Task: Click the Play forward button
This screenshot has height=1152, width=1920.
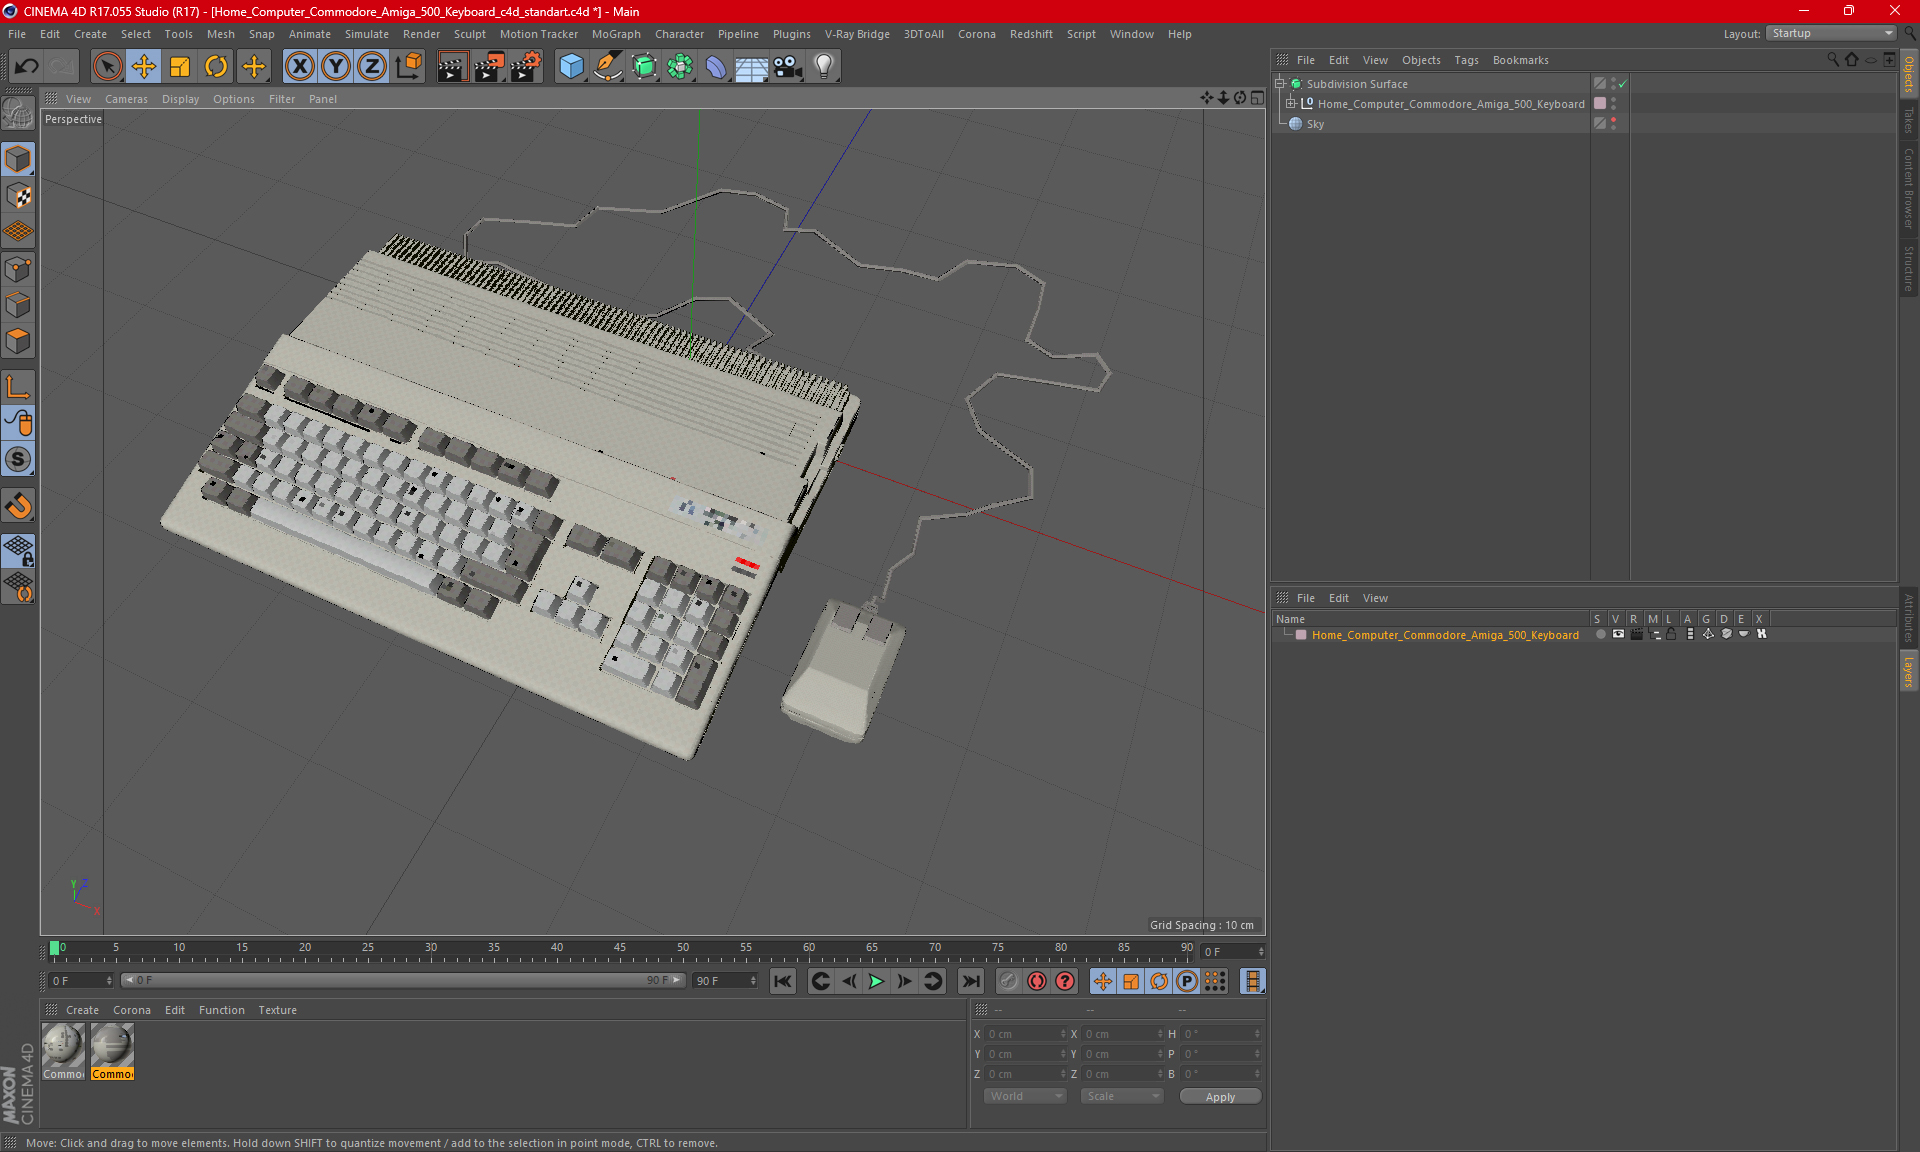Action: tap(876, 981)
